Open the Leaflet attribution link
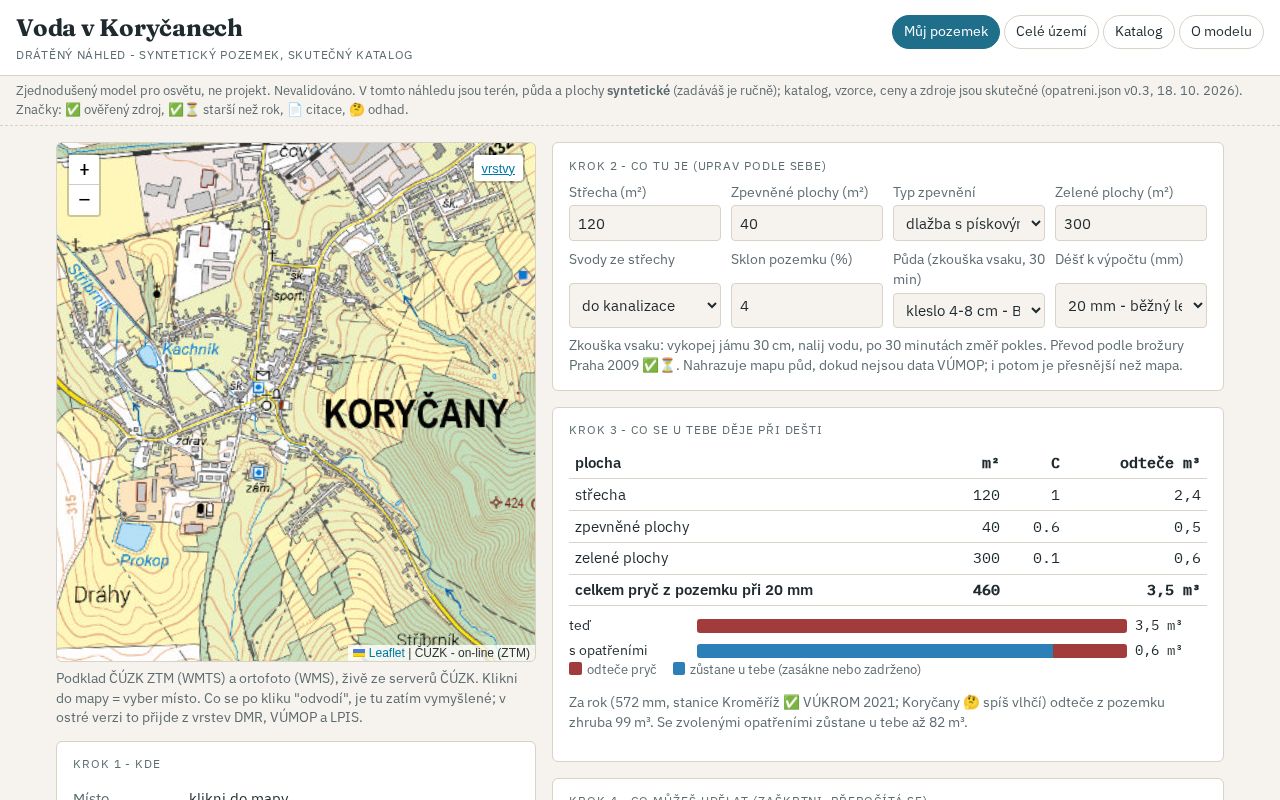This screenshot has height=800, width=1280. 386,653
